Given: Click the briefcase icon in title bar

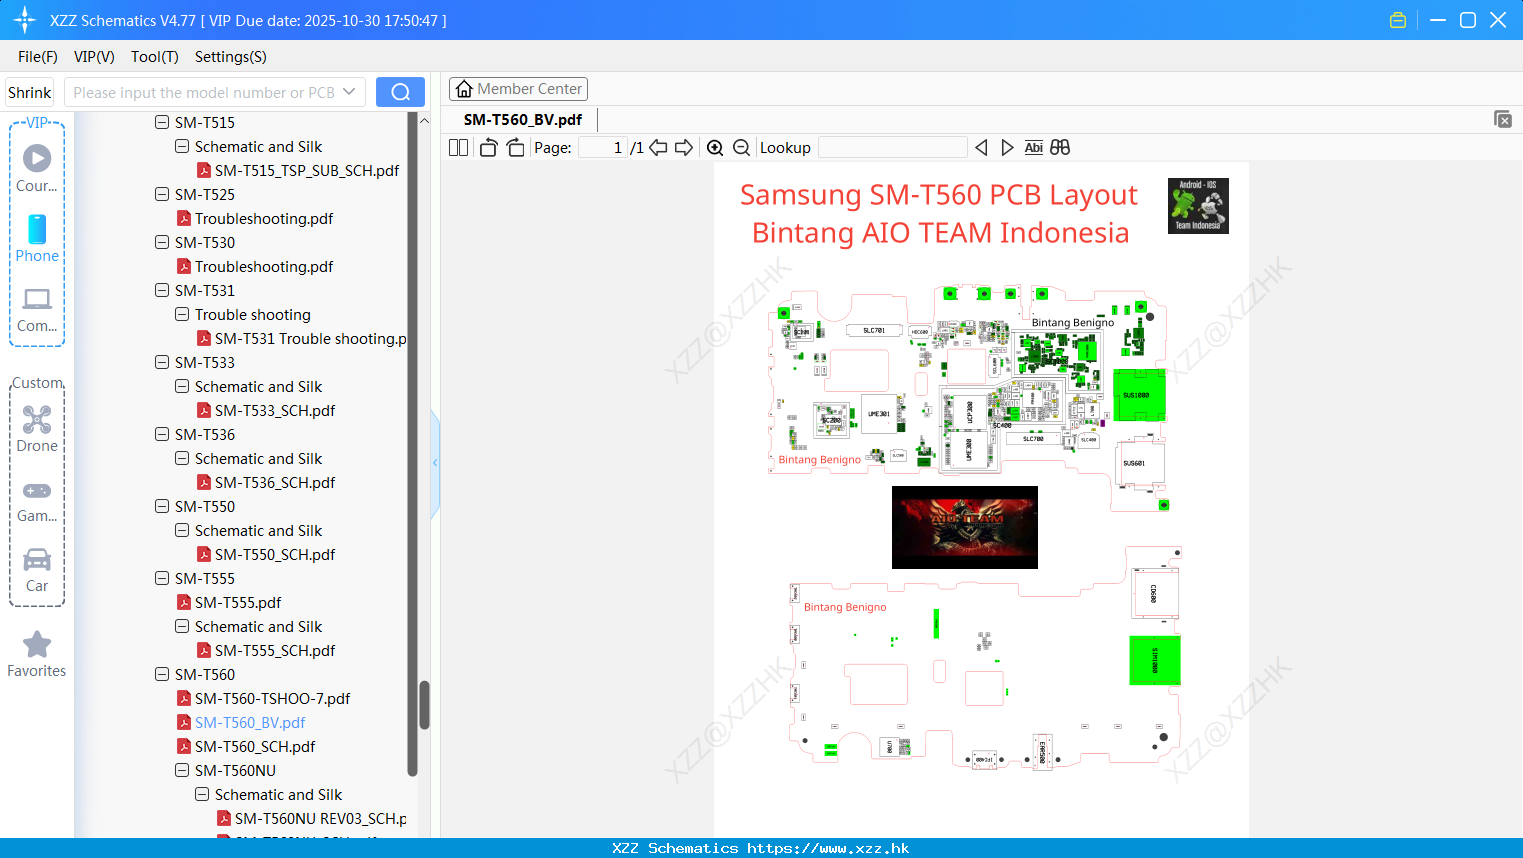Looking at the screenshot, I should click(x=1398, y=20).
